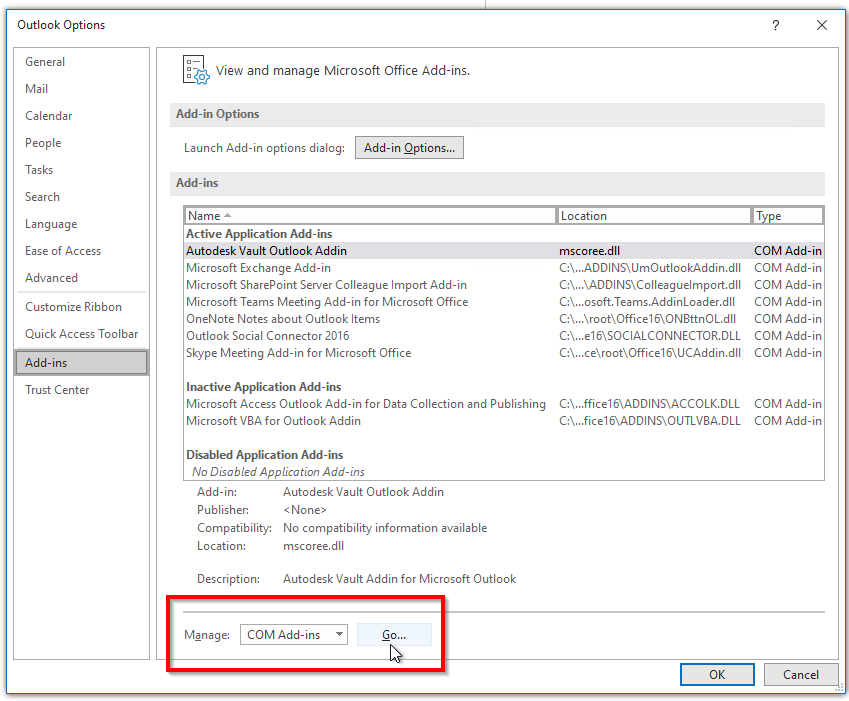The height and width of the screenshot is (701, 849).
Task: Open Trust Center settings
Action: pos(57,390)
